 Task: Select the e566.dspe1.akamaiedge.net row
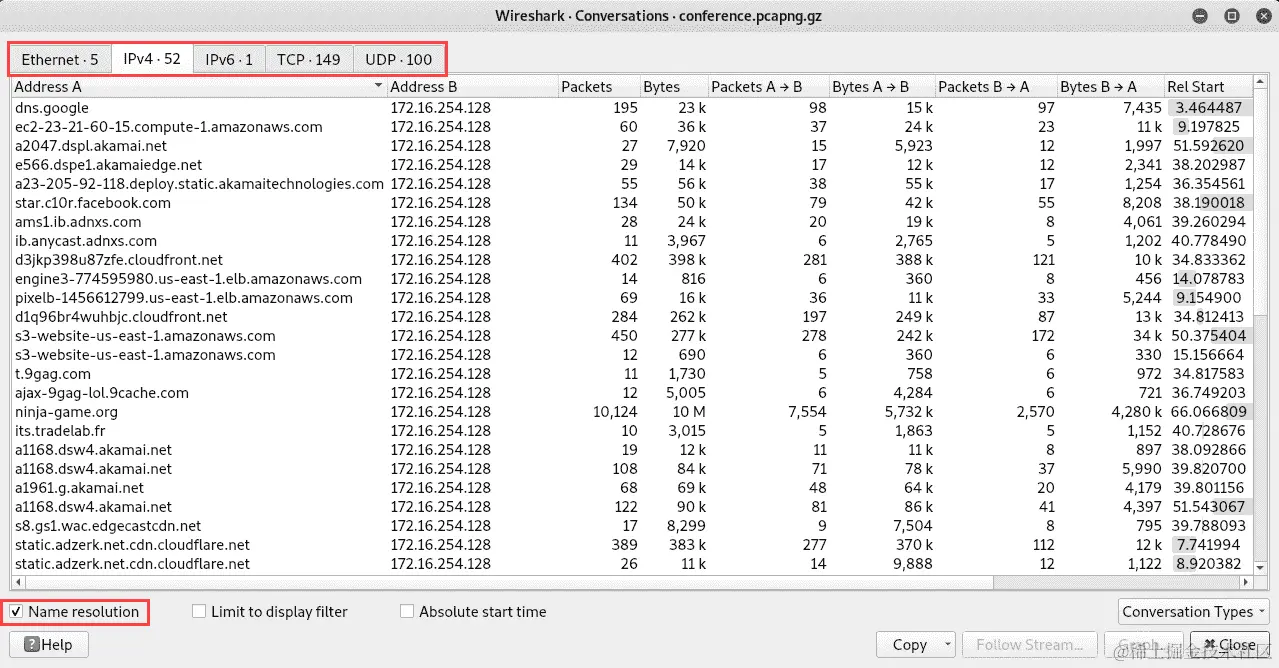click(x=632, y=165)
